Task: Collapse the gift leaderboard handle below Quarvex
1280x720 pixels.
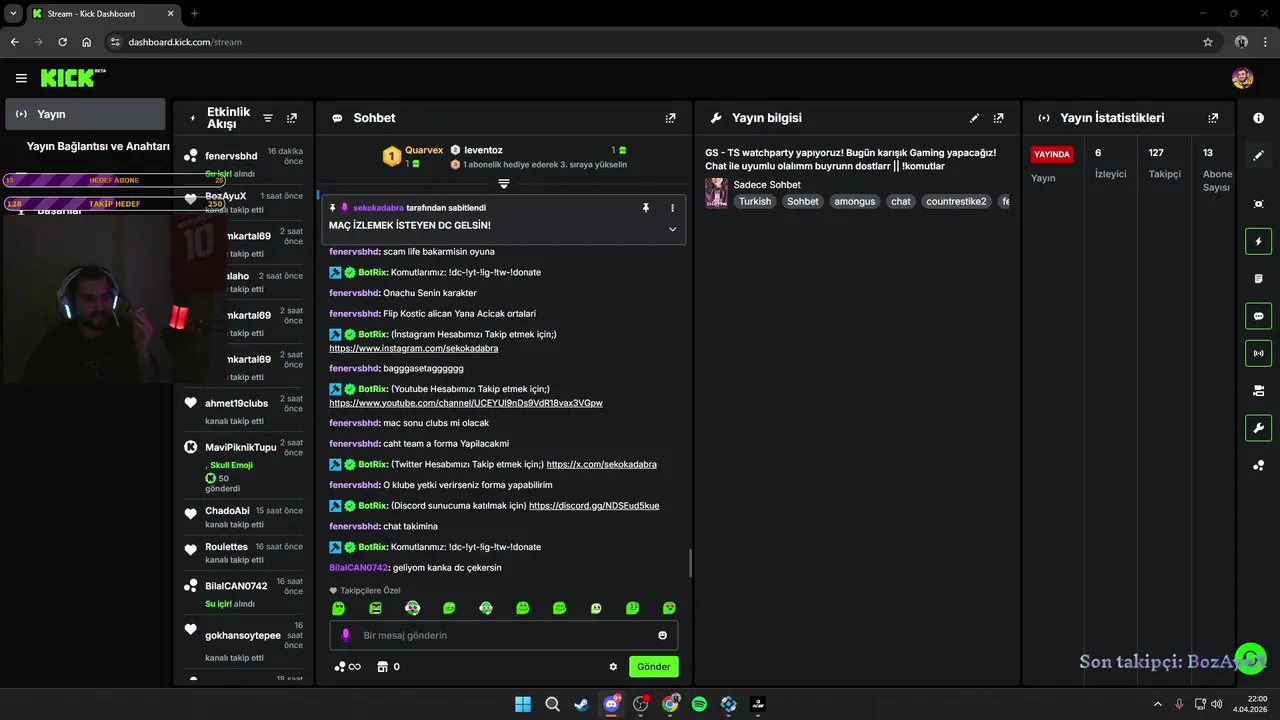Action: point(504,184)
